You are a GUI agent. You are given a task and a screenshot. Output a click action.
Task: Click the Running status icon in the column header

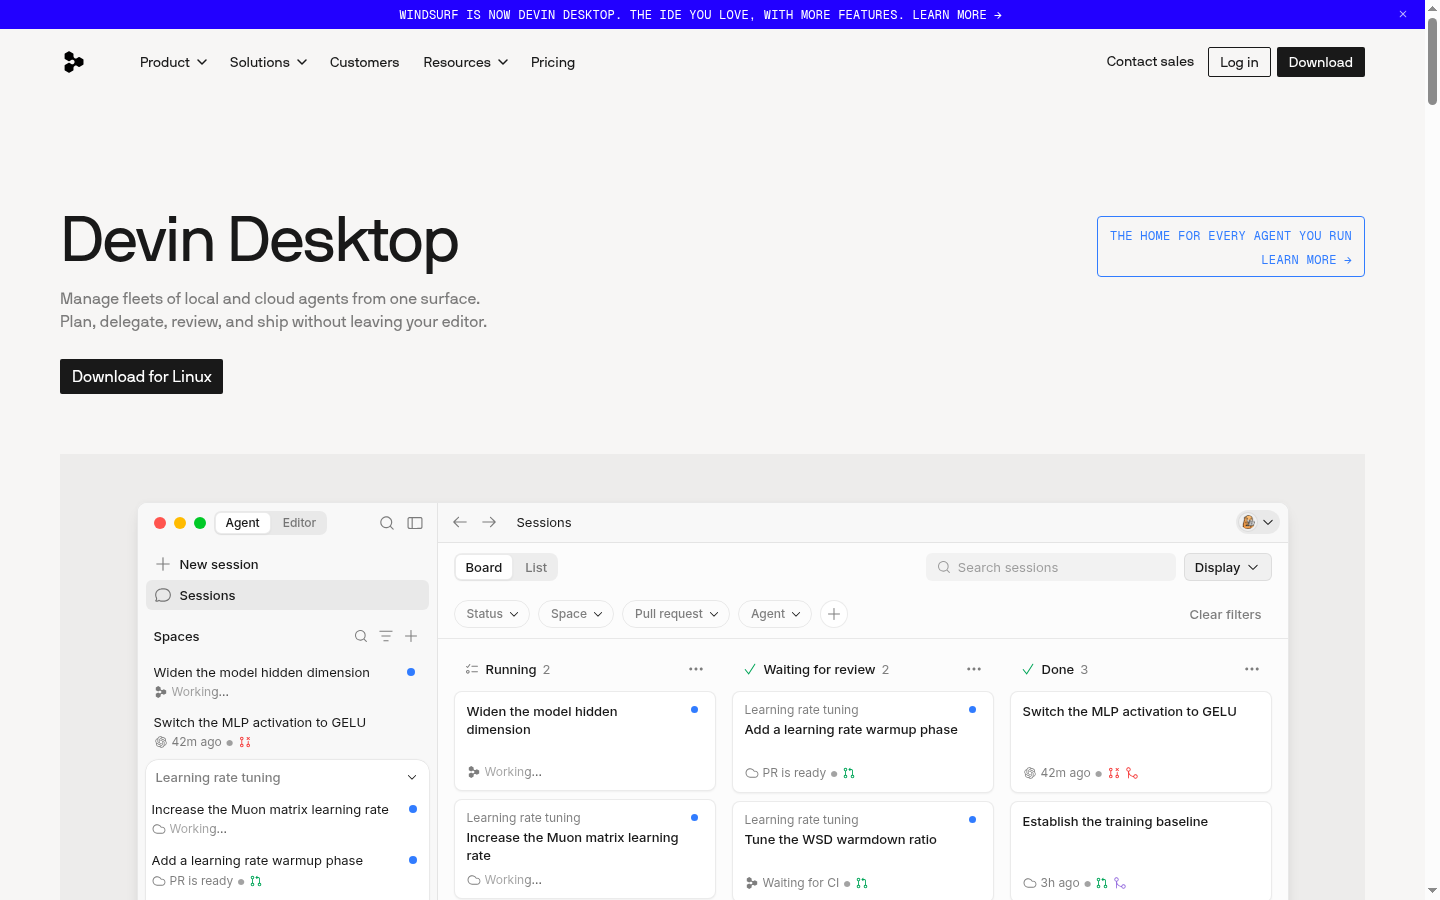pyautogui.click(x=472, y=669)
